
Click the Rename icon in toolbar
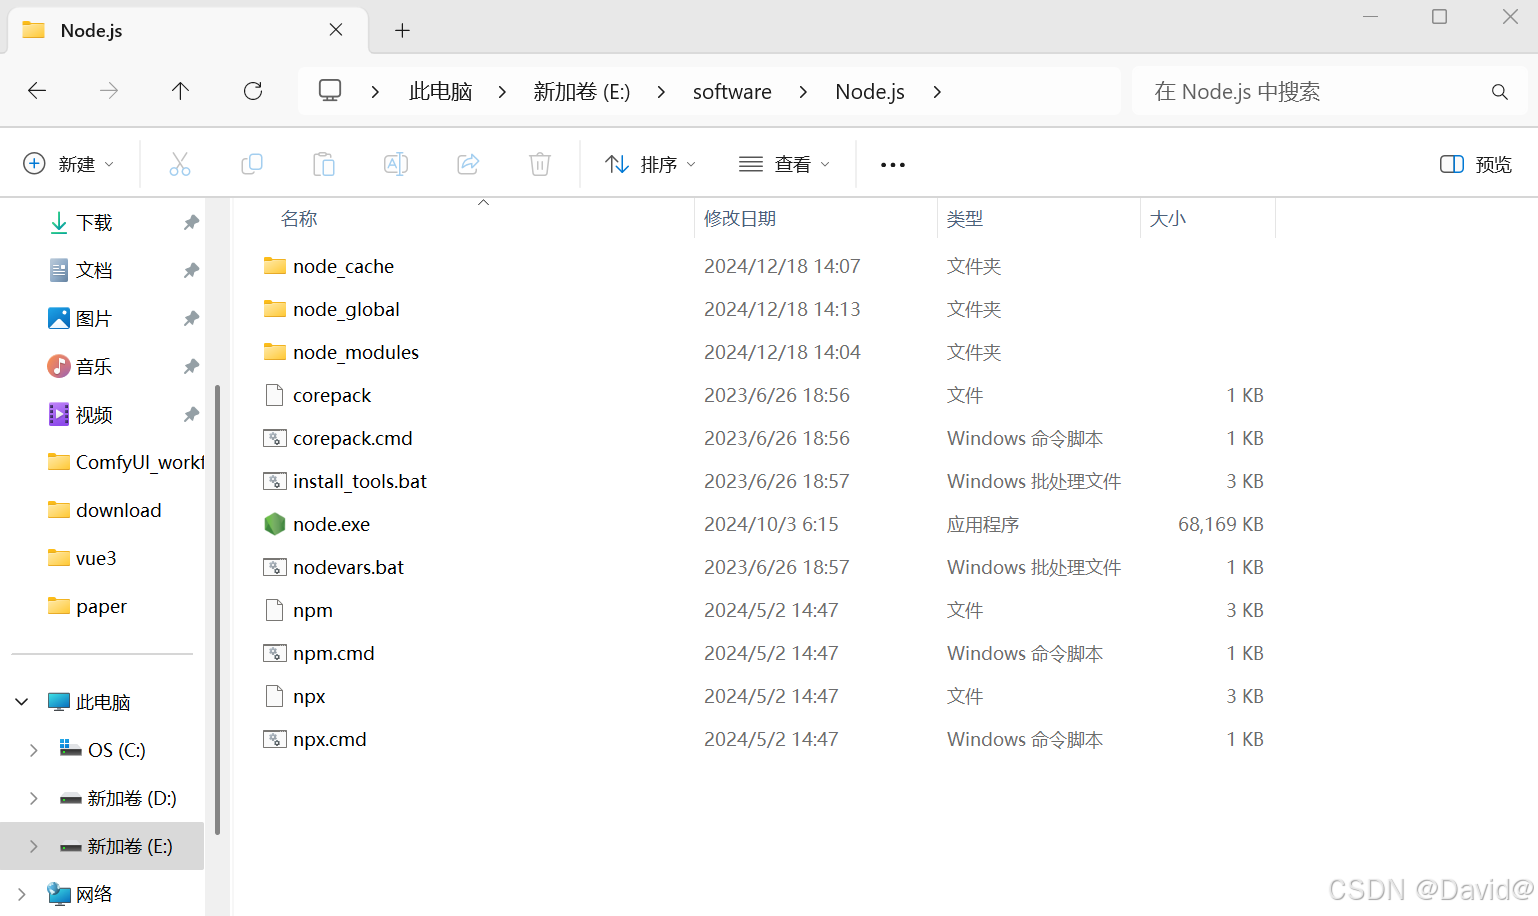(396, 164)
